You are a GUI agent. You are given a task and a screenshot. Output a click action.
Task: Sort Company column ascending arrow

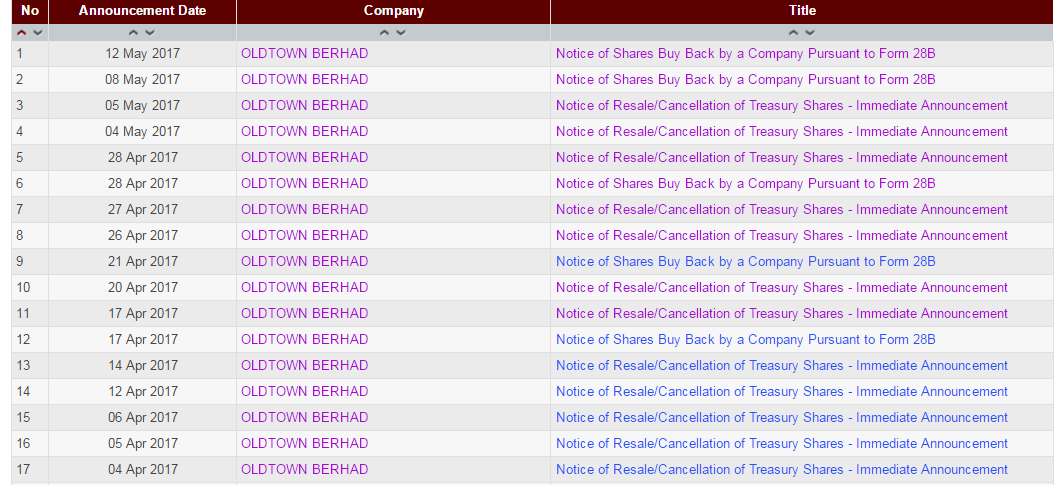(385, 33)
